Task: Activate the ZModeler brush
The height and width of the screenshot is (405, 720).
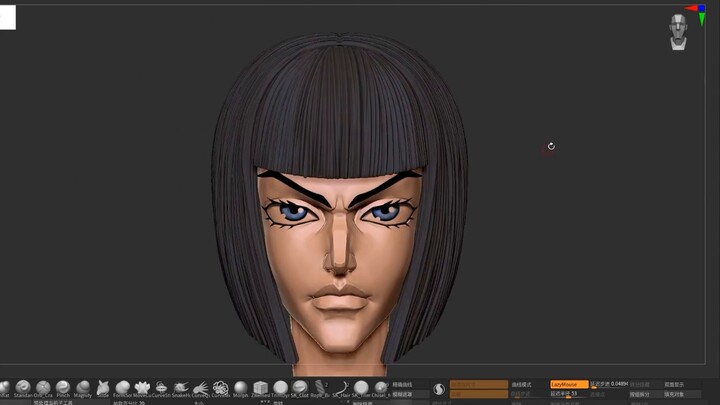Action: (x=261, y=388)
